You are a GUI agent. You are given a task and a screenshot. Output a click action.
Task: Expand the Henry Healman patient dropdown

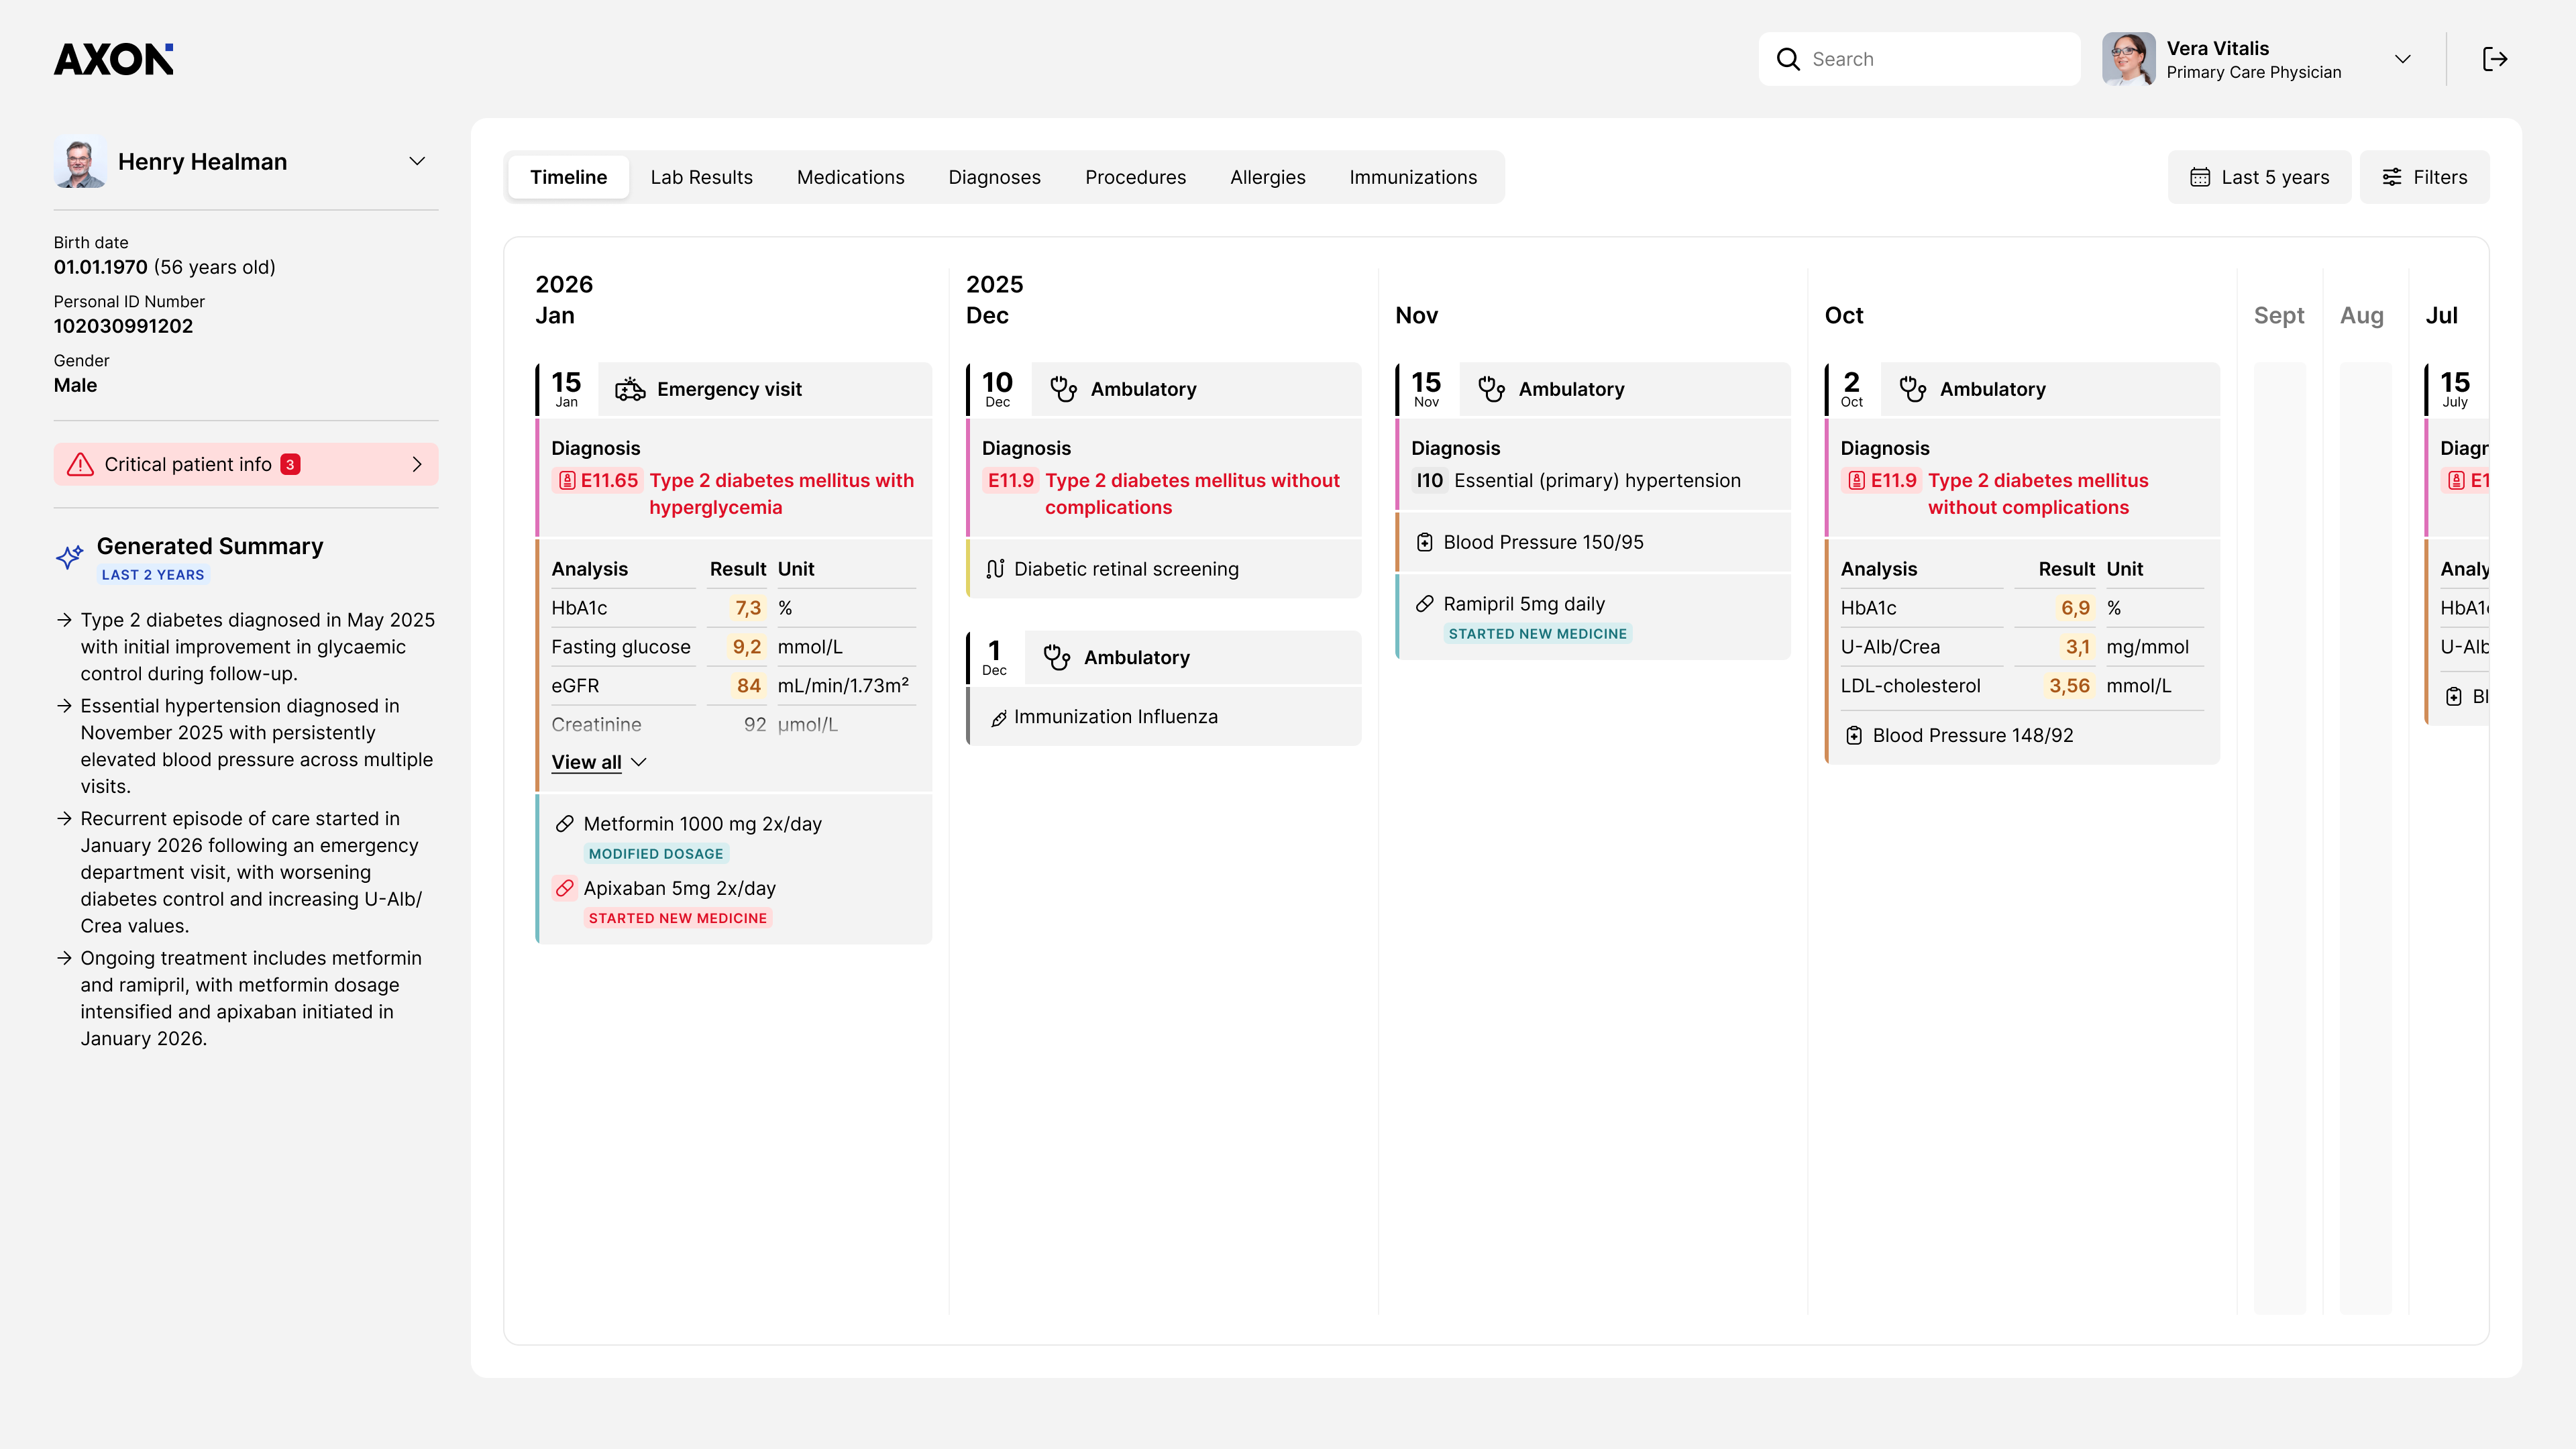tap(417, 161)
